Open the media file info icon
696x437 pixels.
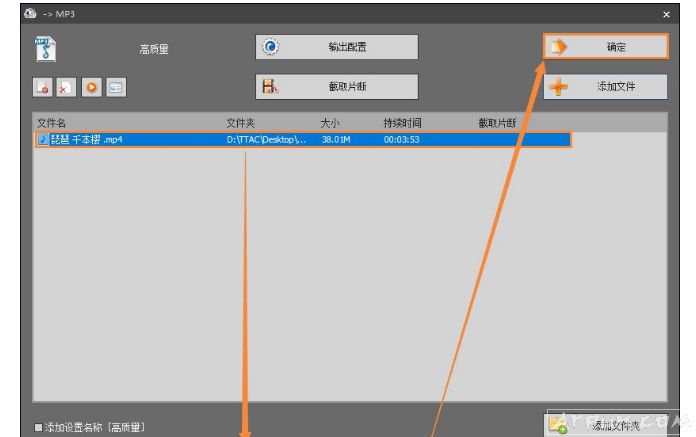pos(116,87)
